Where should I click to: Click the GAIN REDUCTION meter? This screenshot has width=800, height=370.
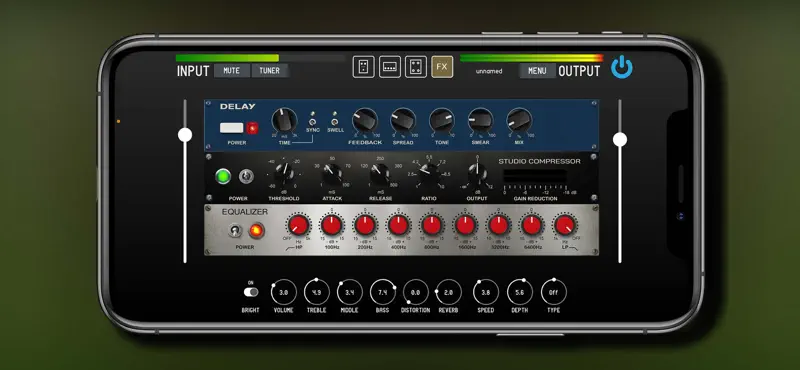[535, 176]
